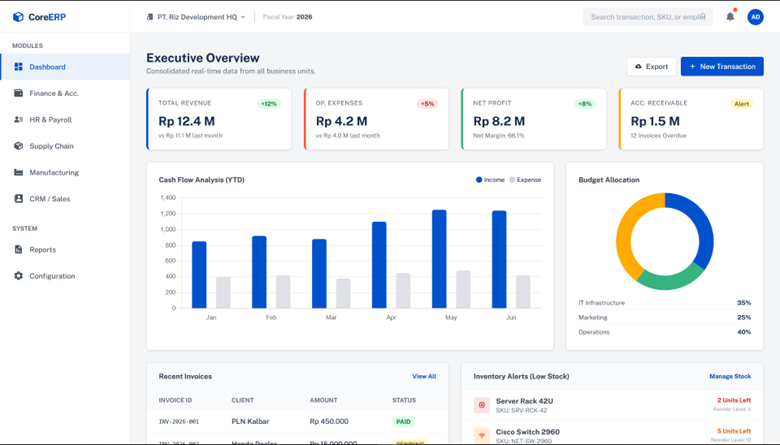
Task: Click the Manufacturing factory icon
Action: point(18,173)
